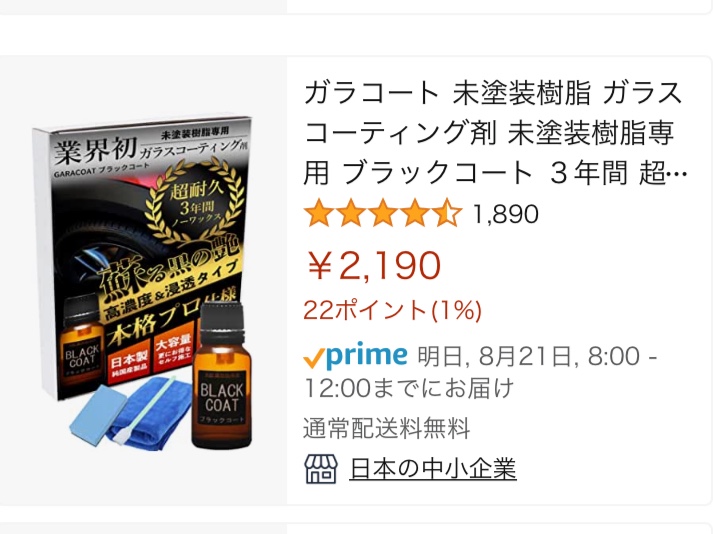Click the light blue sponge applicator
This screenshot has width=713, height=534.
98,415
